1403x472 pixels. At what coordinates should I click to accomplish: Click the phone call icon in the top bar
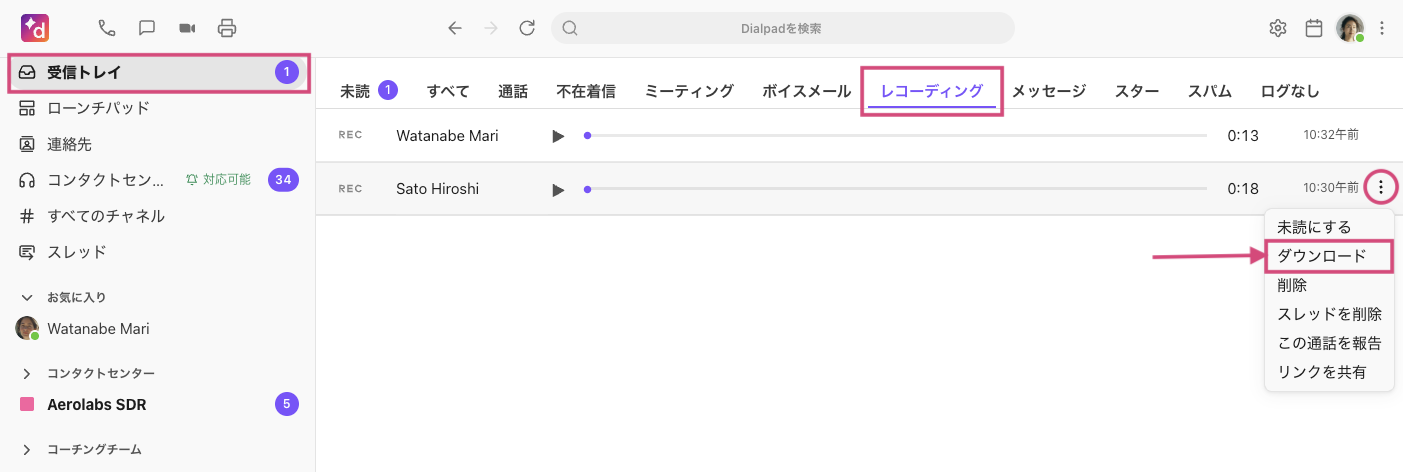(106, 28)
